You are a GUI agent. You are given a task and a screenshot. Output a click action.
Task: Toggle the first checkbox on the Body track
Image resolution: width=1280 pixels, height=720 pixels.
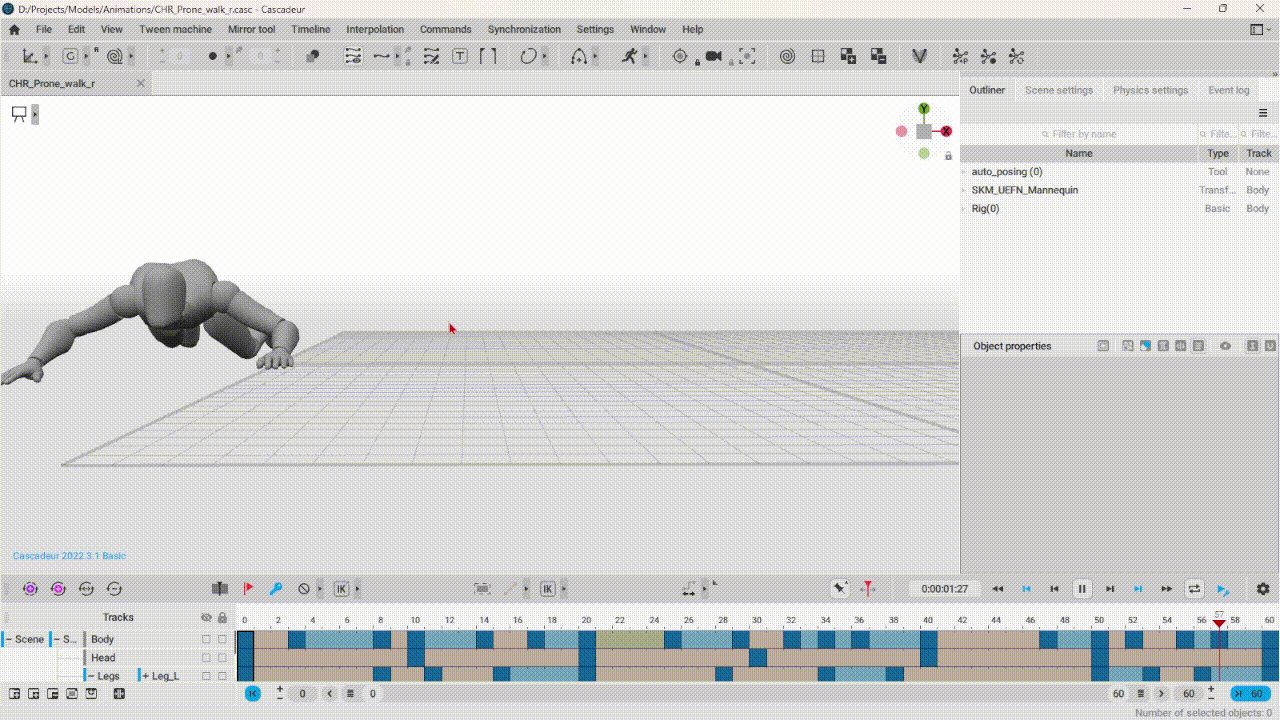pyautogui.click(x=206, y=639)
